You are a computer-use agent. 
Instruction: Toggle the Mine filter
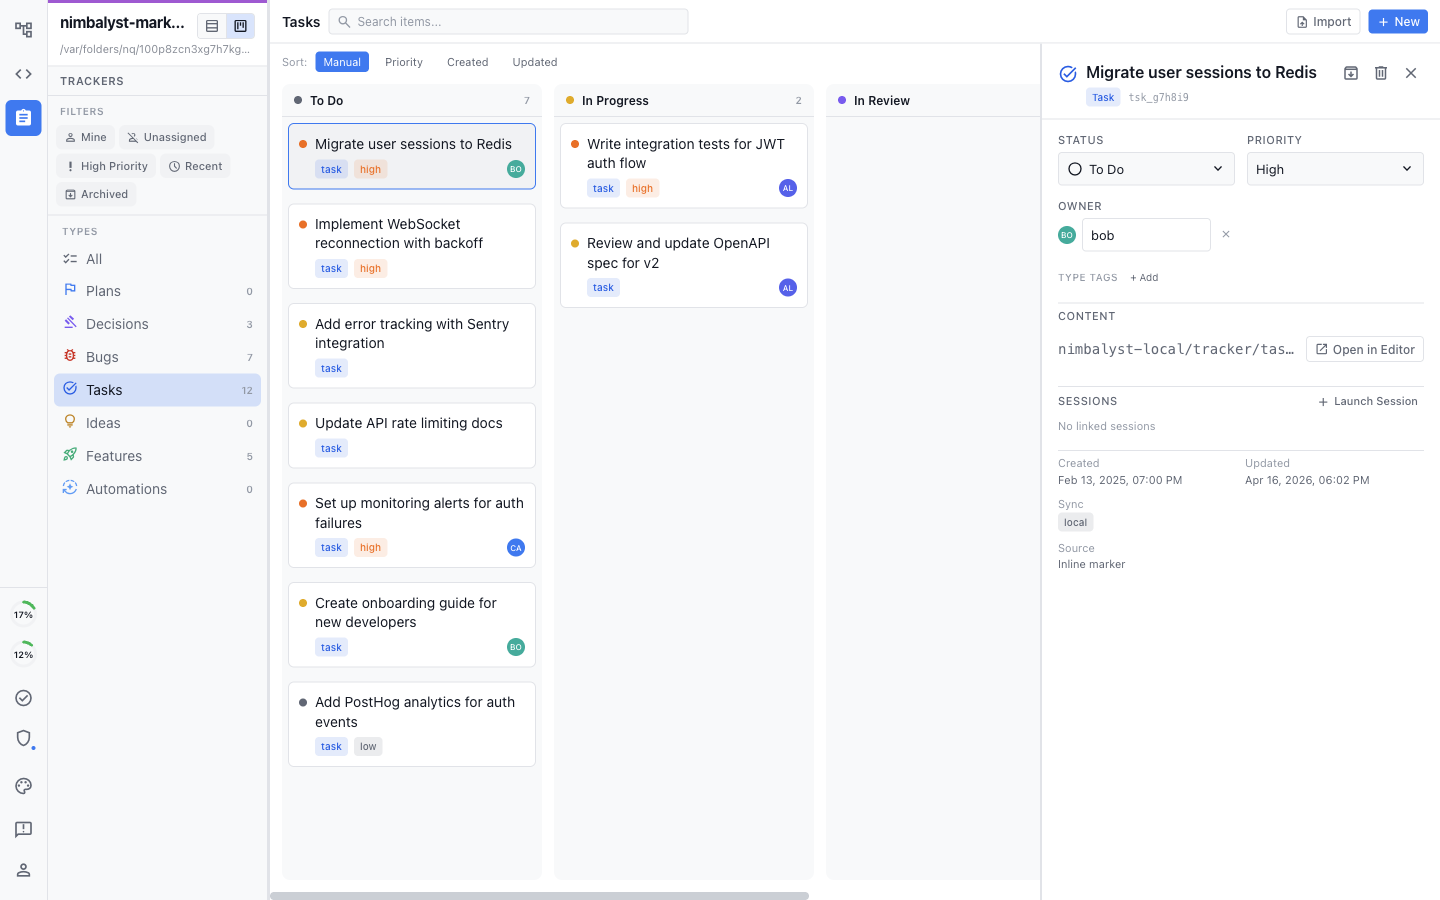[x=86, y=137]
